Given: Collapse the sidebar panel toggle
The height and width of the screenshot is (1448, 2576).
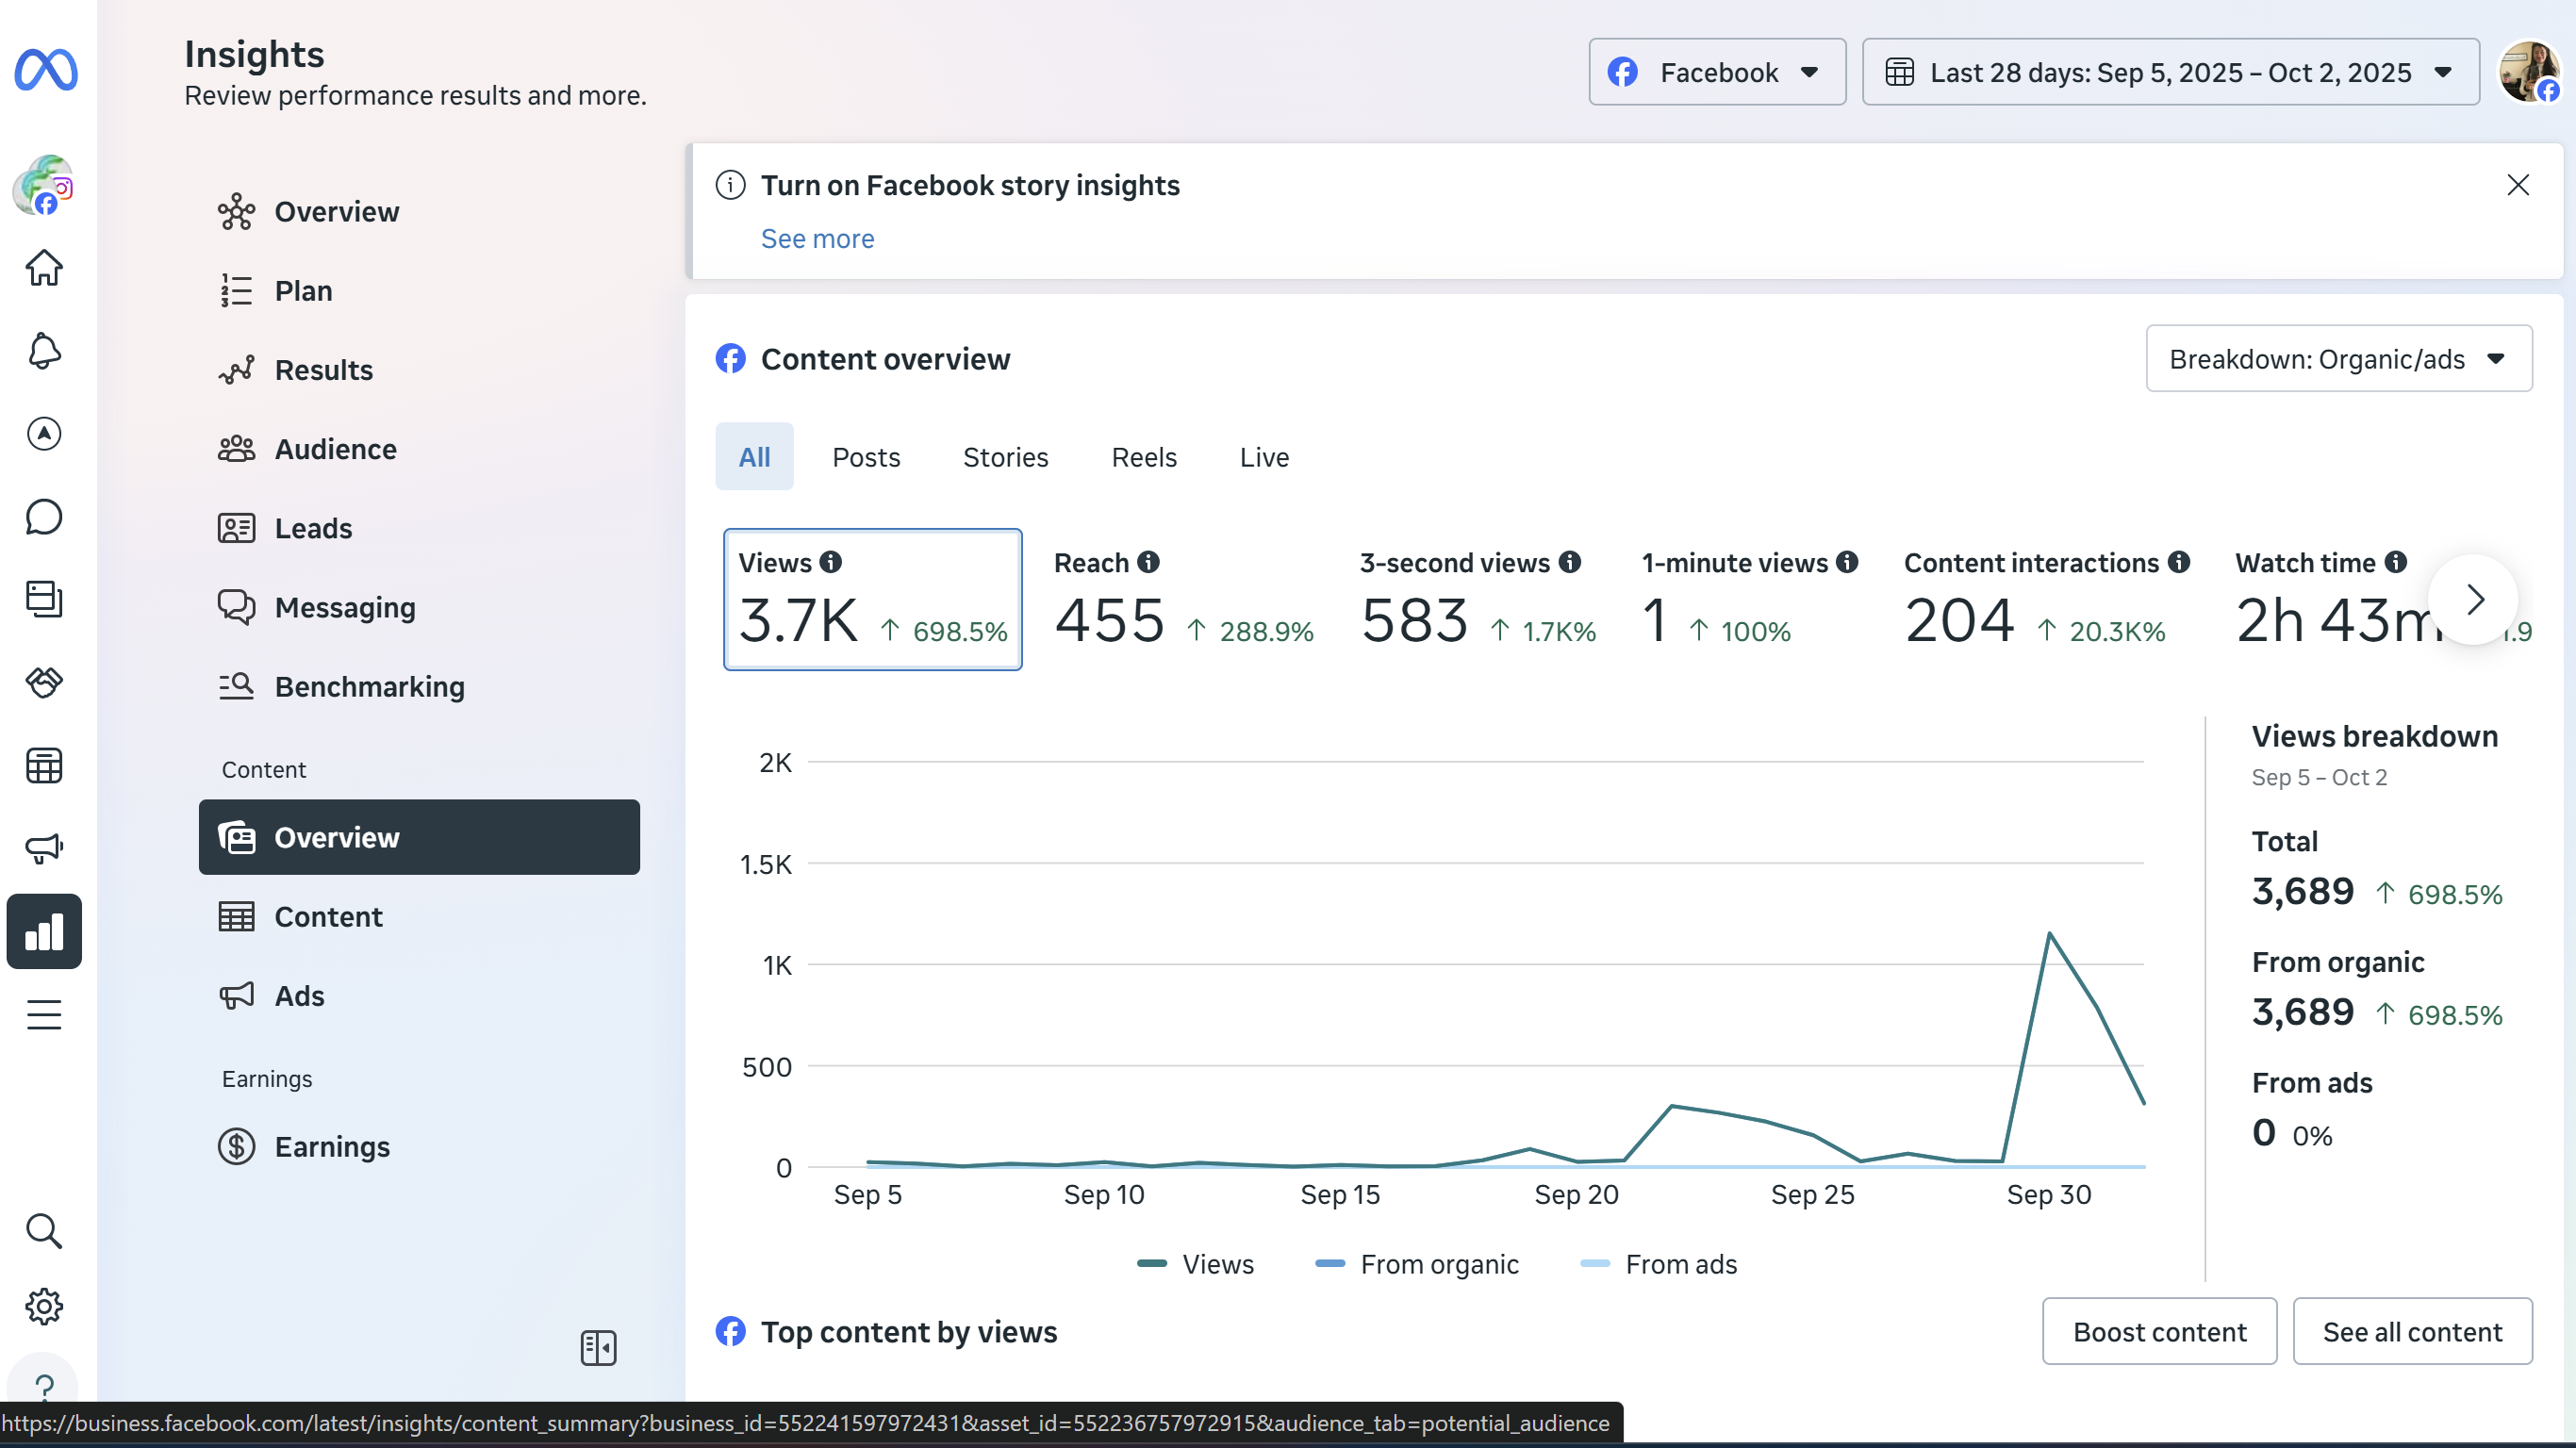Looking at the screenshot, I should point(598,1348).
